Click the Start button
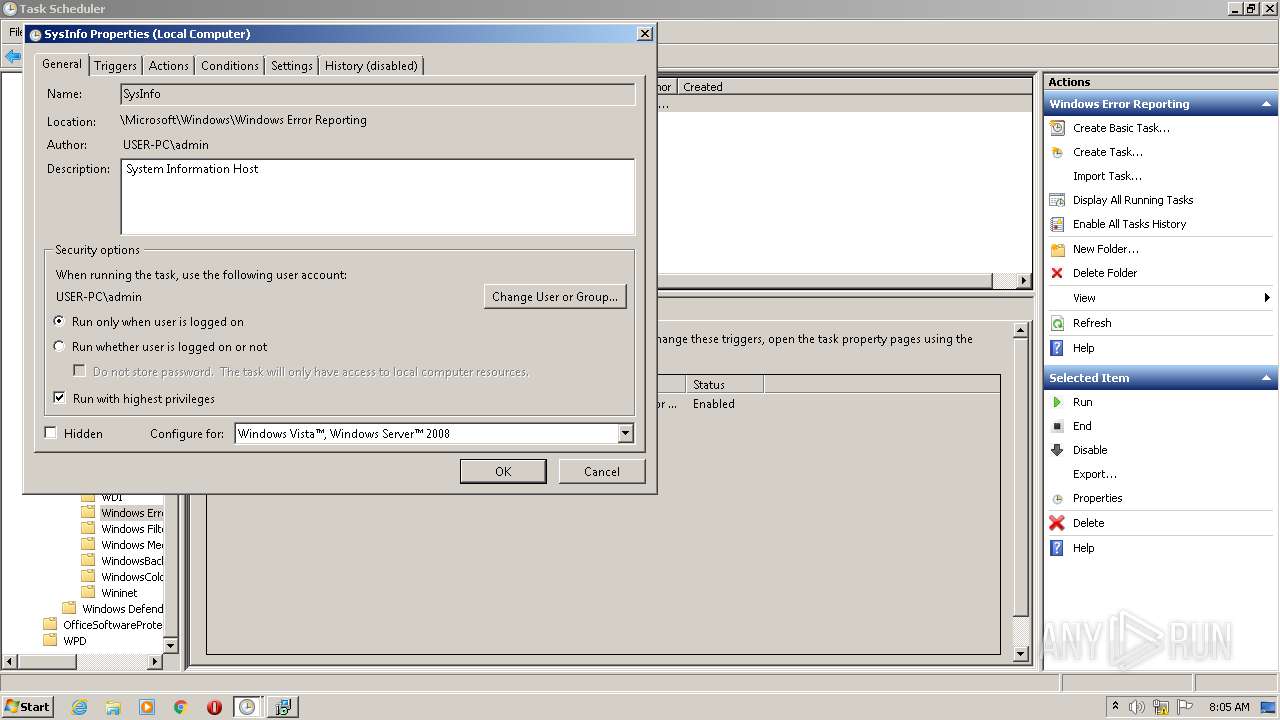The width and height of the screenshot is (1280, 720). tap(27, 707)
